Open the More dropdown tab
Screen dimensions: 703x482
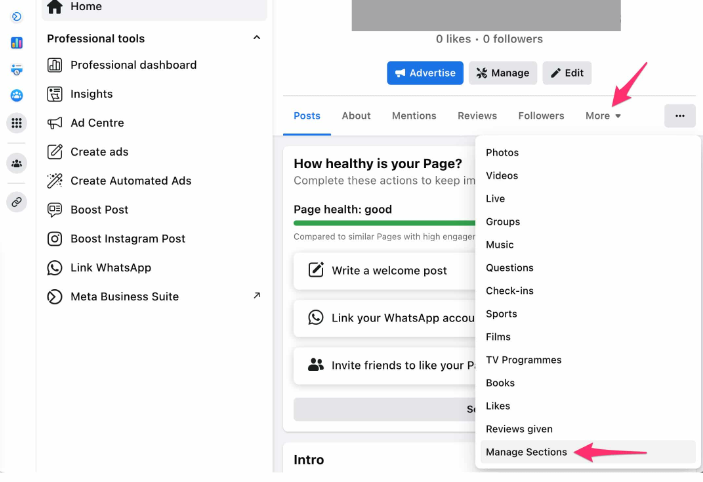pos(603,116)
